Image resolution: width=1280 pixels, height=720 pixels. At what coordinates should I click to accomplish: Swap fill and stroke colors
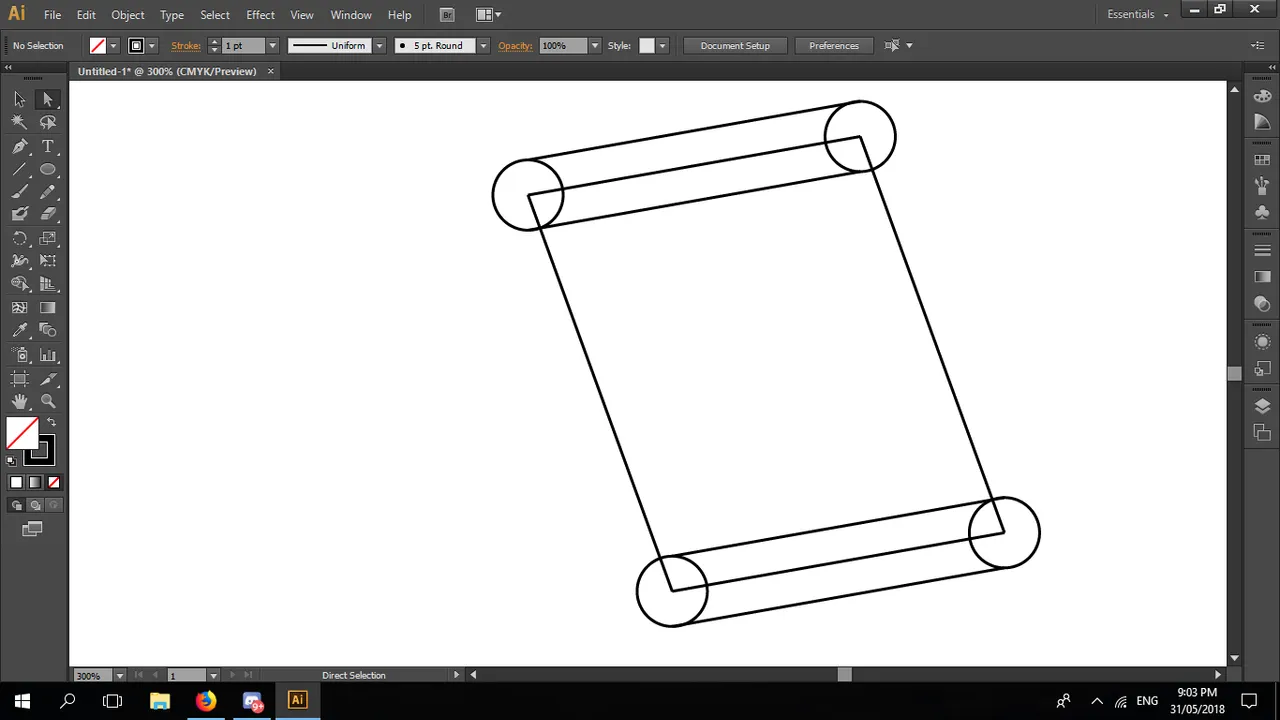[x=51, y=423]
